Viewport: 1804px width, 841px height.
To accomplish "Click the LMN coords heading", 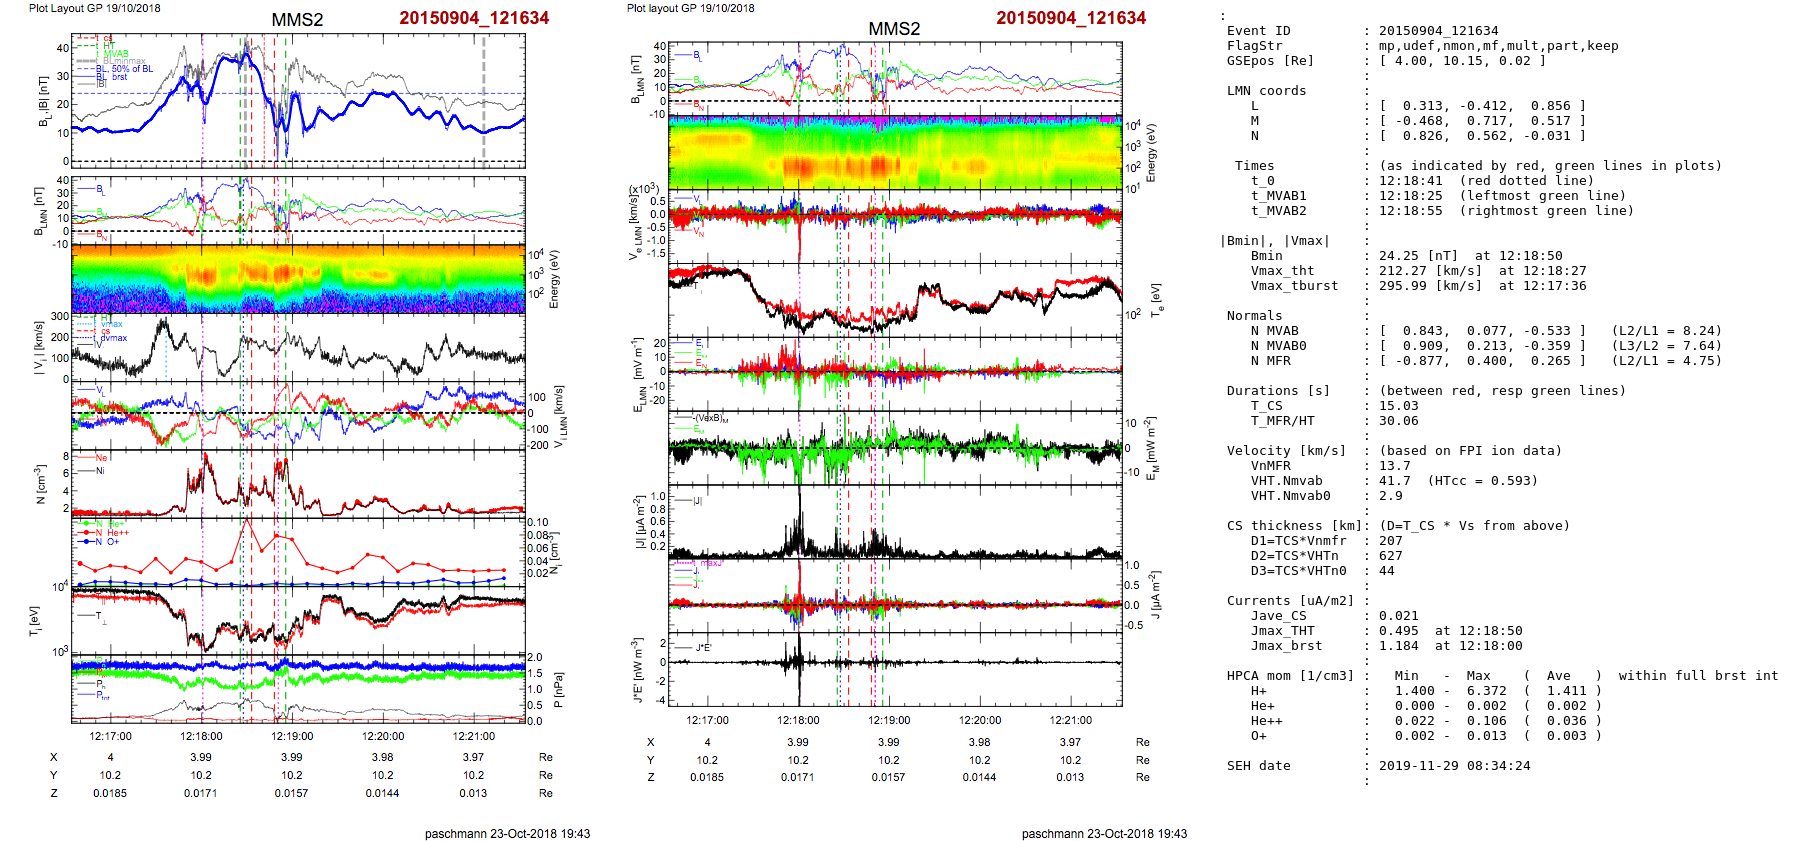I will point(1266,91).
